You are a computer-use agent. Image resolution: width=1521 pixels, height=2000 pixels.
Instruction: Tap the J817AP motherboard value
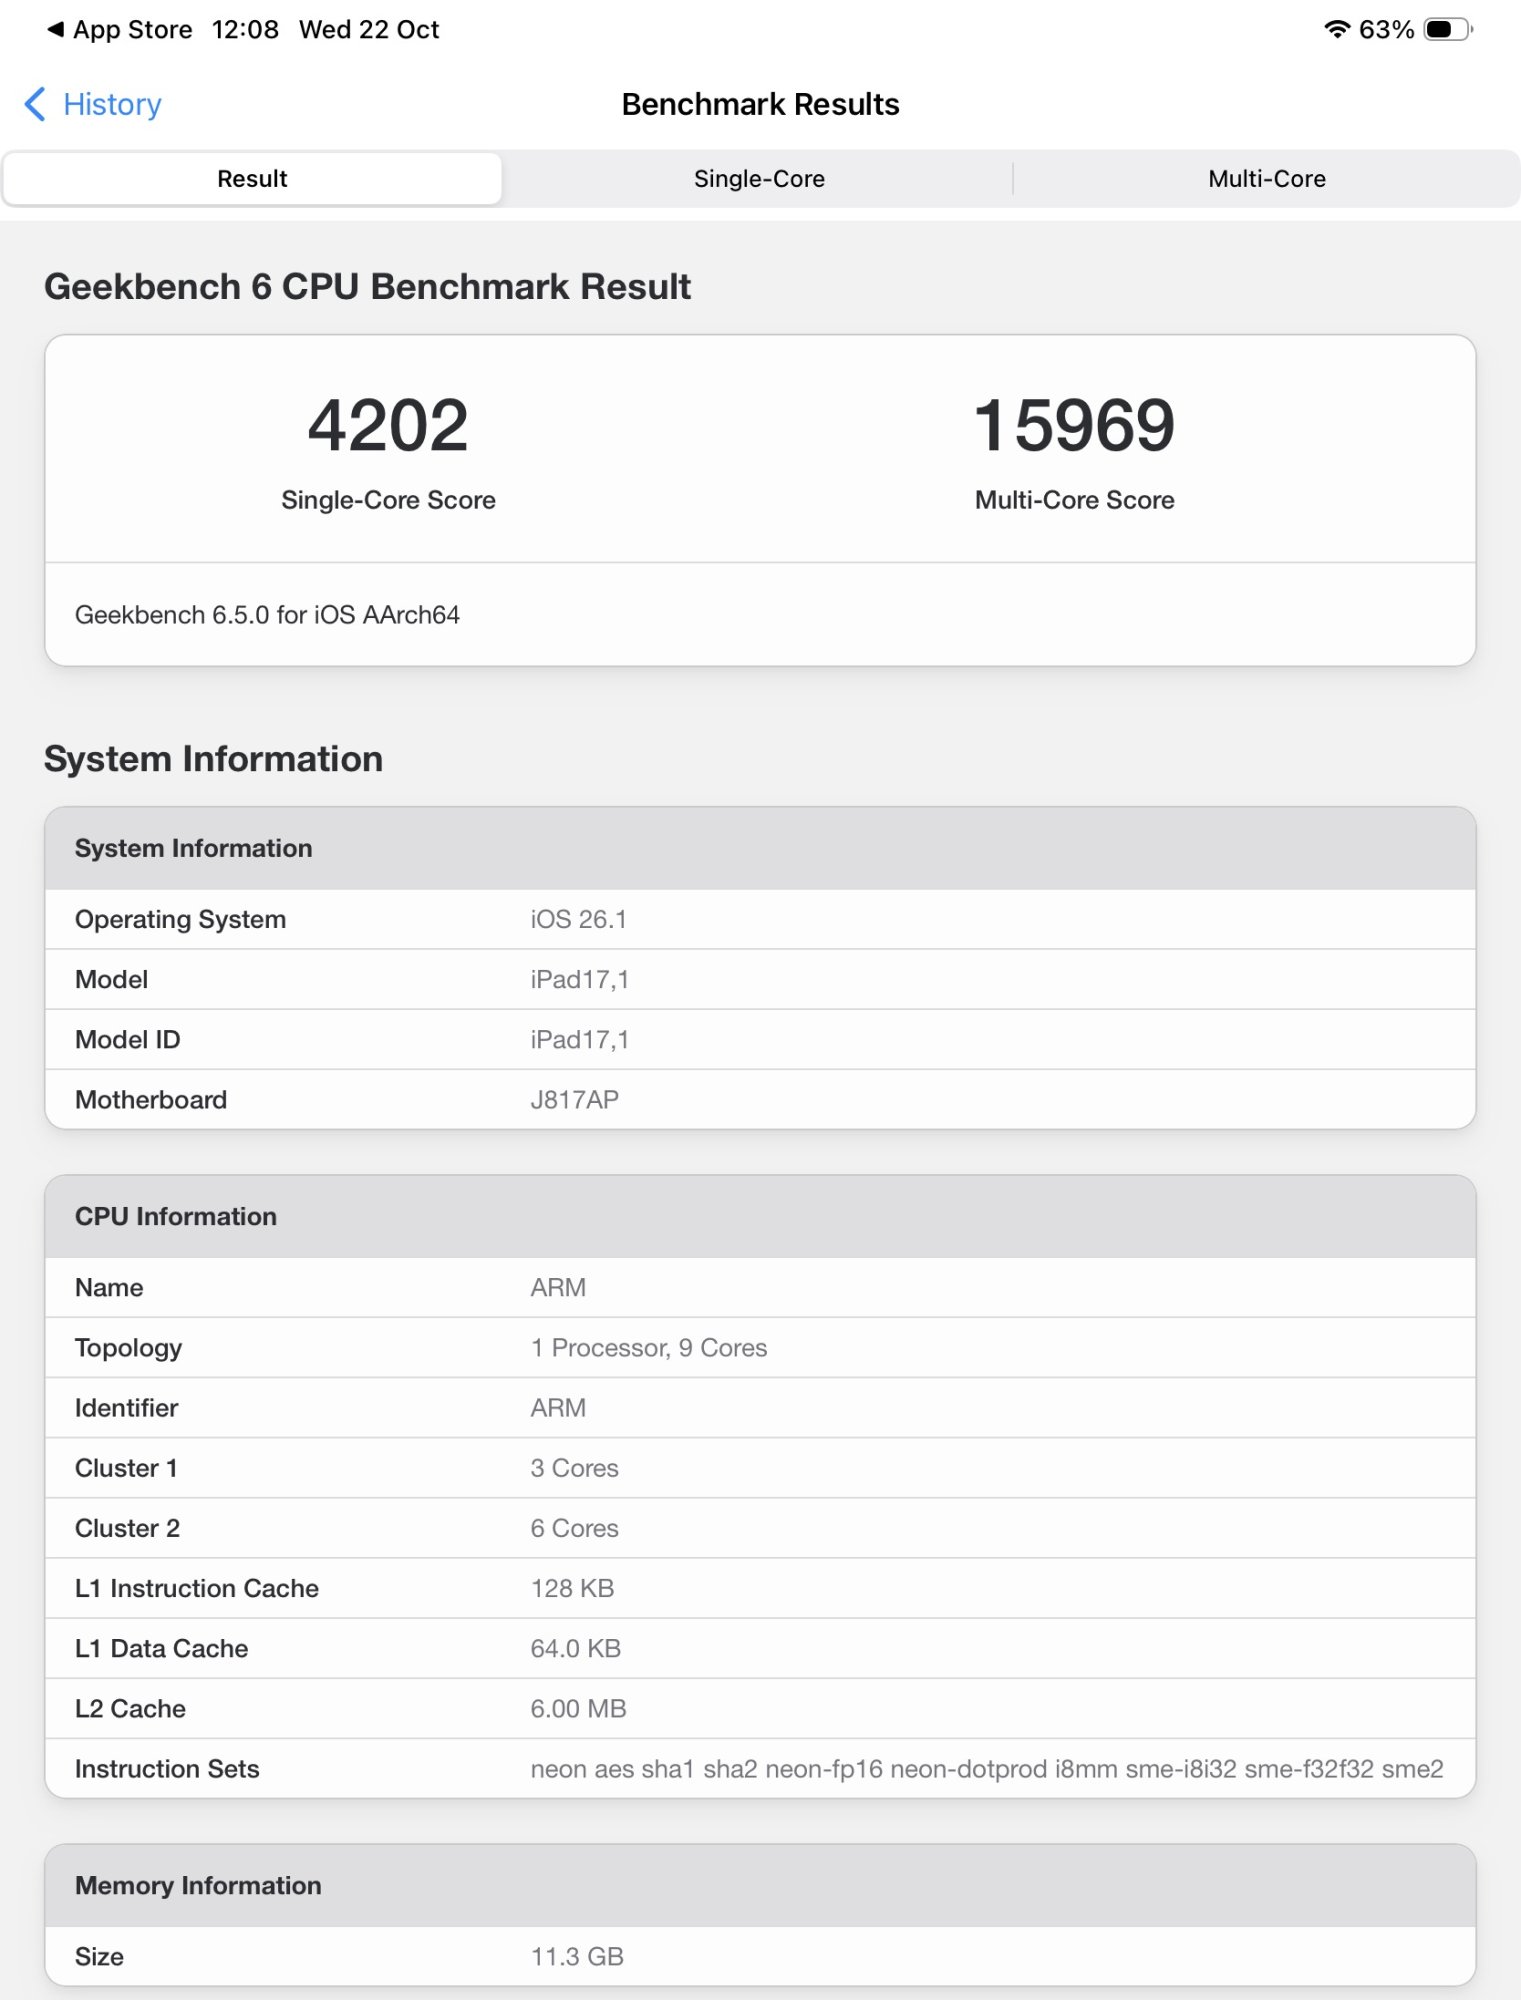[x=574, y=1099]
